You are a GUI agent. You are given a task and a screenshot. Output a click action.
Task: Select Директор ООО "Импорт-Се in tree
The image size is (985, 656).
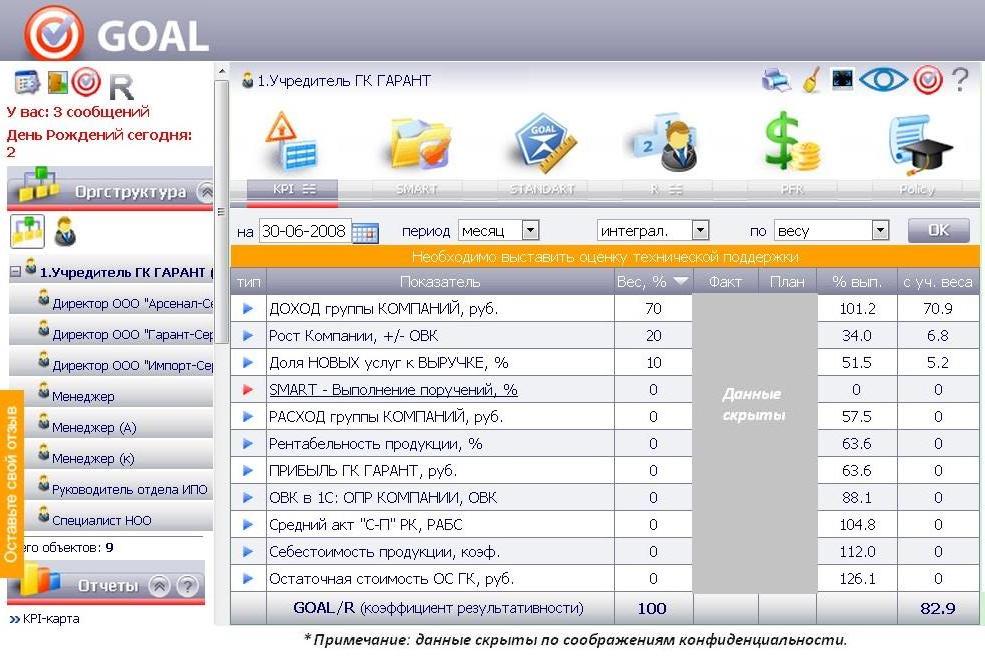[x=111, y=364]
